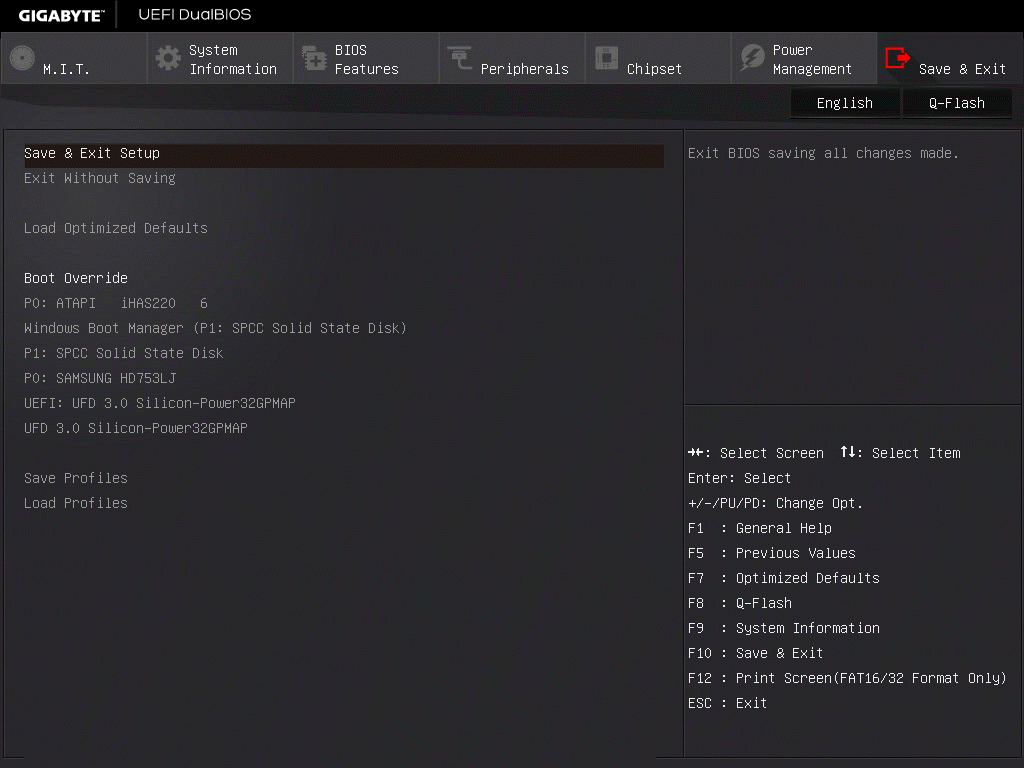Click the BIOS Features chip icon

click(314, 58)
